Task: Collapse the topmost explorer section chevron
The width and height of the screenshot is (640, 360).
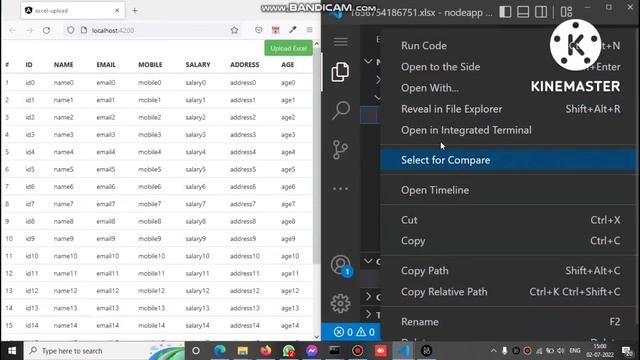Action: pyautogui.click(x=368, y=61)
